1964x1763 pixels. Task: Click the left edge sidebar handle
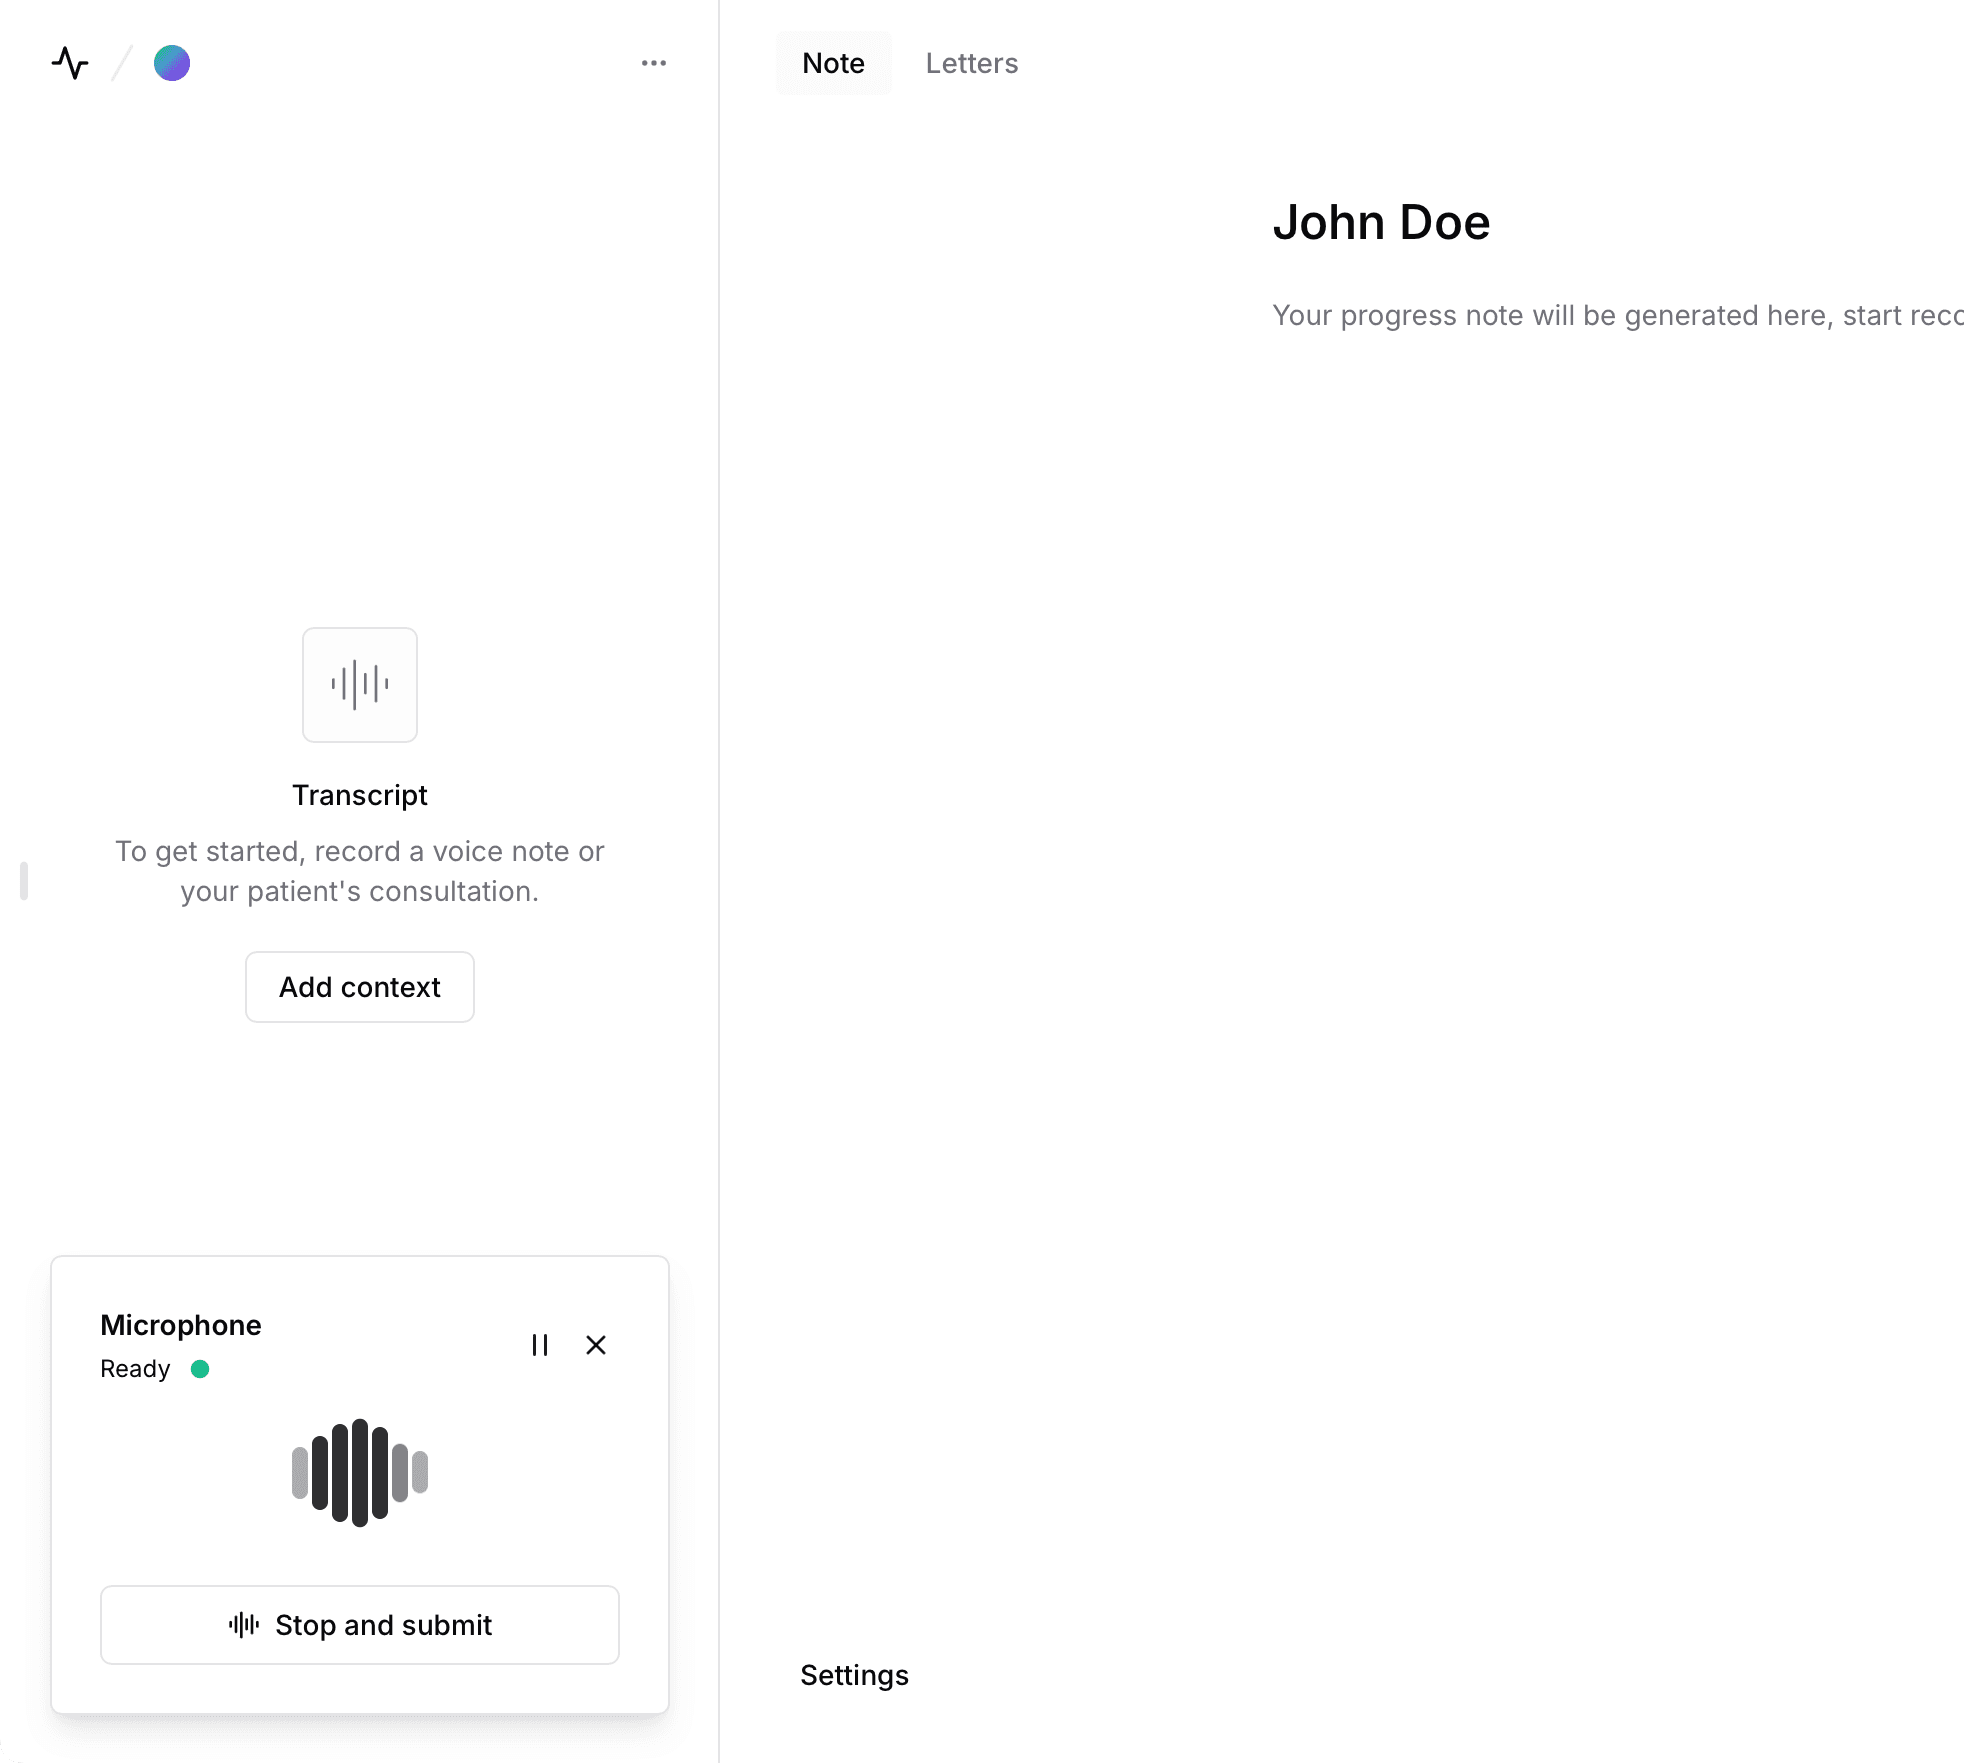(24, 881)
